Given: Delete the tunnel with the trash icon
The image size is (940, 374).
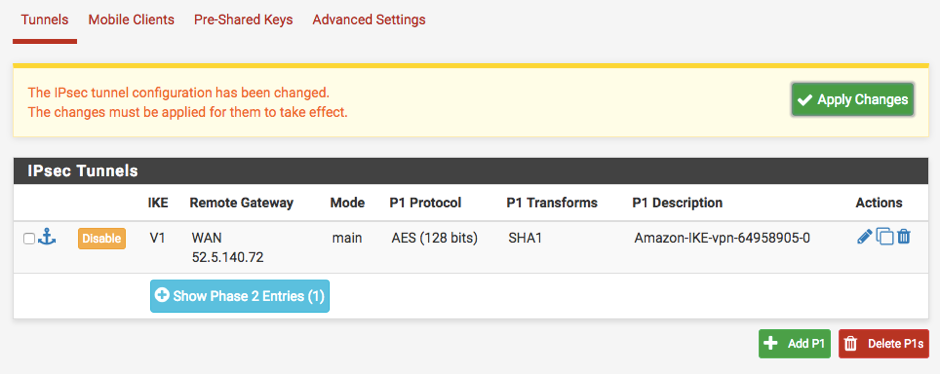Looking at the screenshot, I should 904,237.
